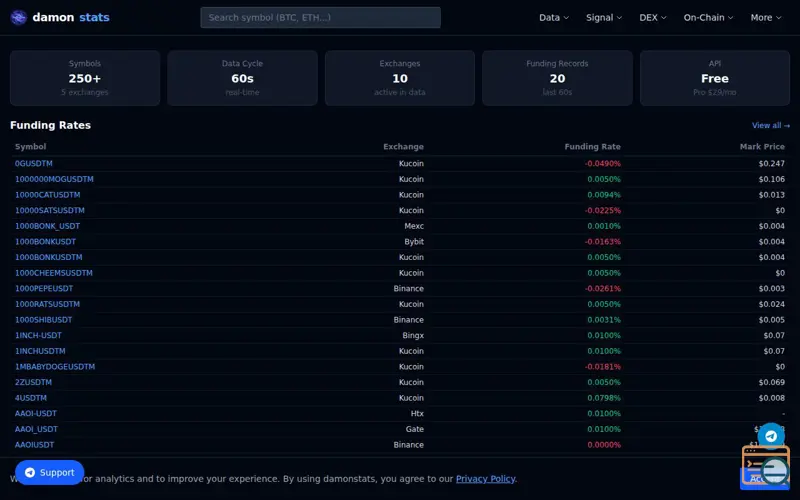The width and height of the screenshot is (800, 500).
Task: Select the Symbols 250+ stat card
Action: (x=85, y=78)
